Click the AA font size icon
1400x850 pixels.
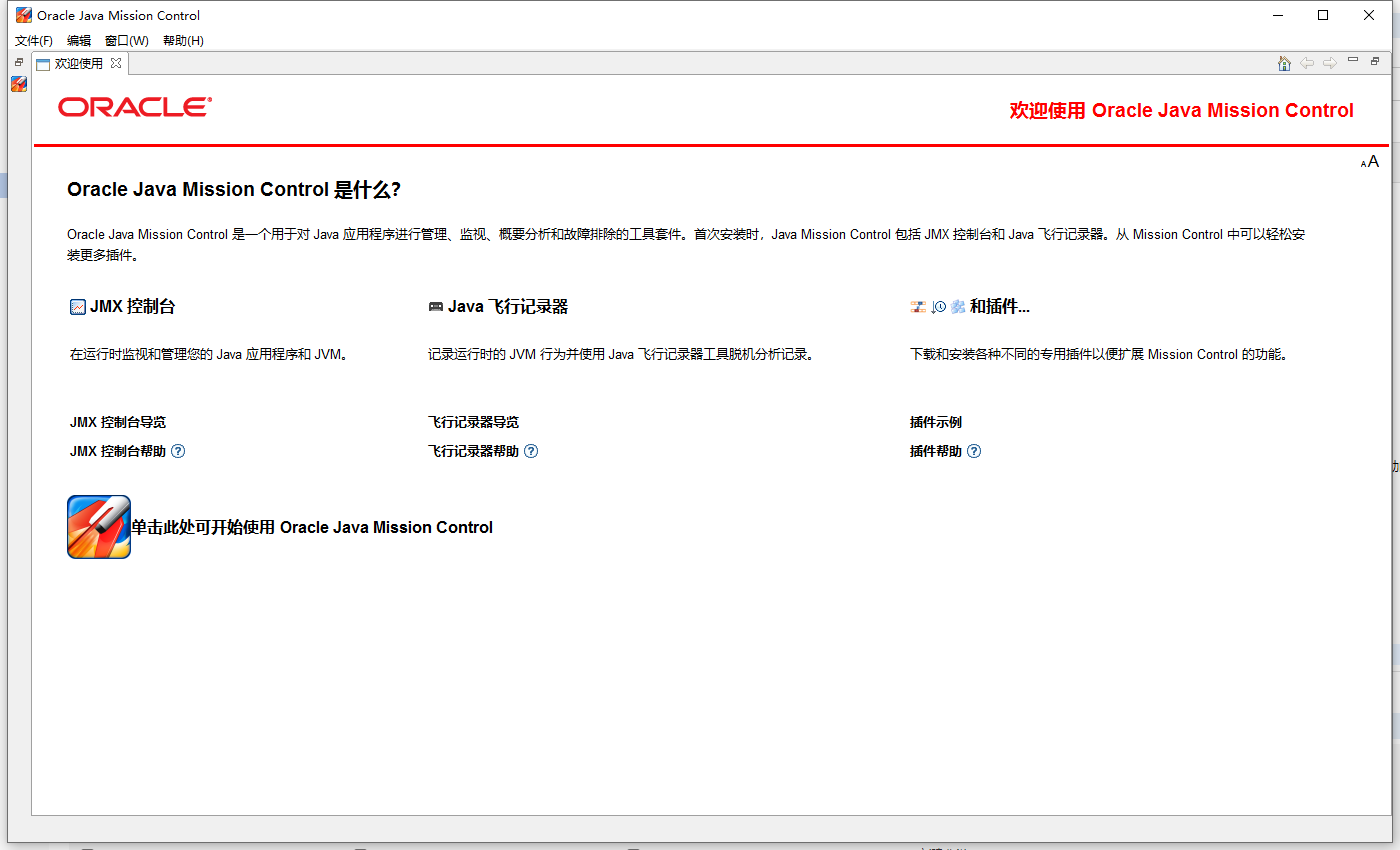click(x=1370, y=162)
